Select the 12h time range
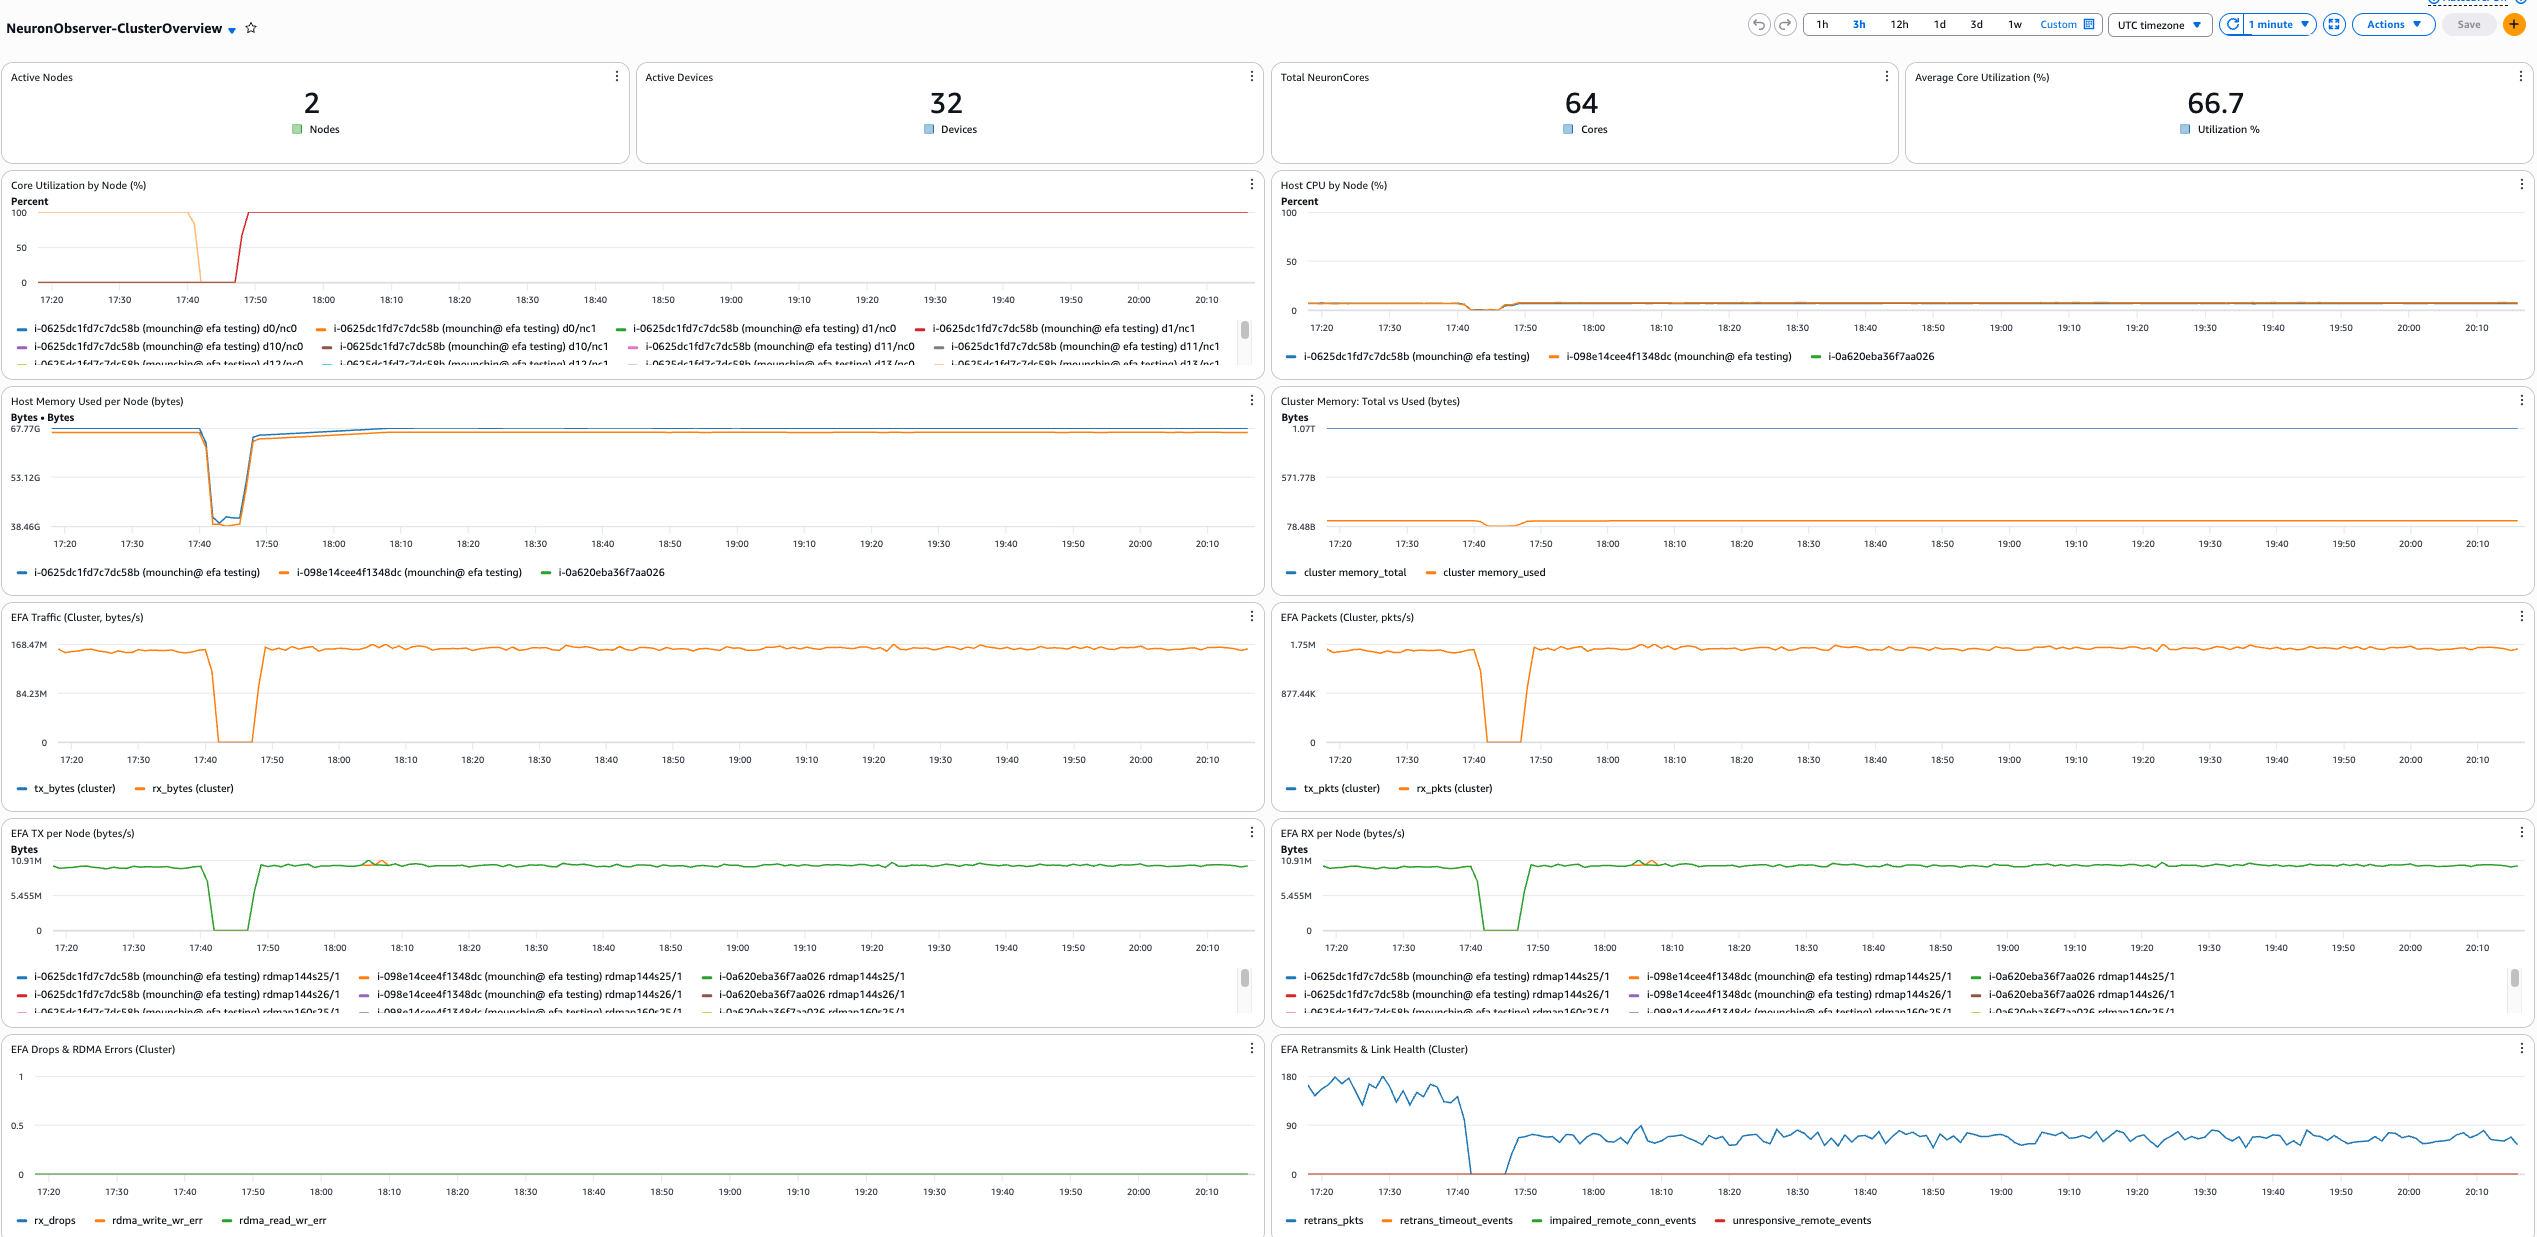Viewport: 2537px width, 1237px height. [1899, 25]
